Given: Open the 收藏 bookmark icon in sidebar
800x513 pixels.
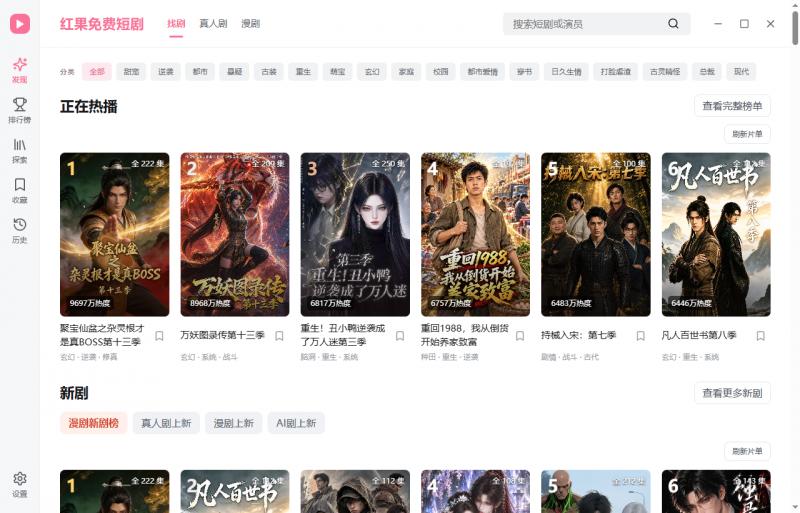Looking at the screenshot, I should pyautogui.click(x=20, y=185).
